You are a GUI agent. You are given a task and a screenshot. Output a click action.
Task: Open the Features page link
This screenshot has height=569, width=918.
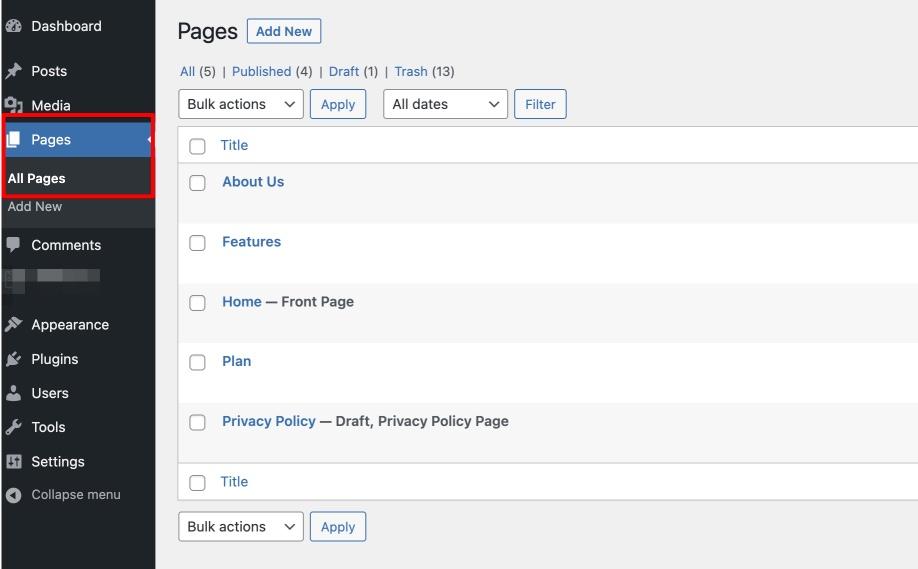coord(251,242)
